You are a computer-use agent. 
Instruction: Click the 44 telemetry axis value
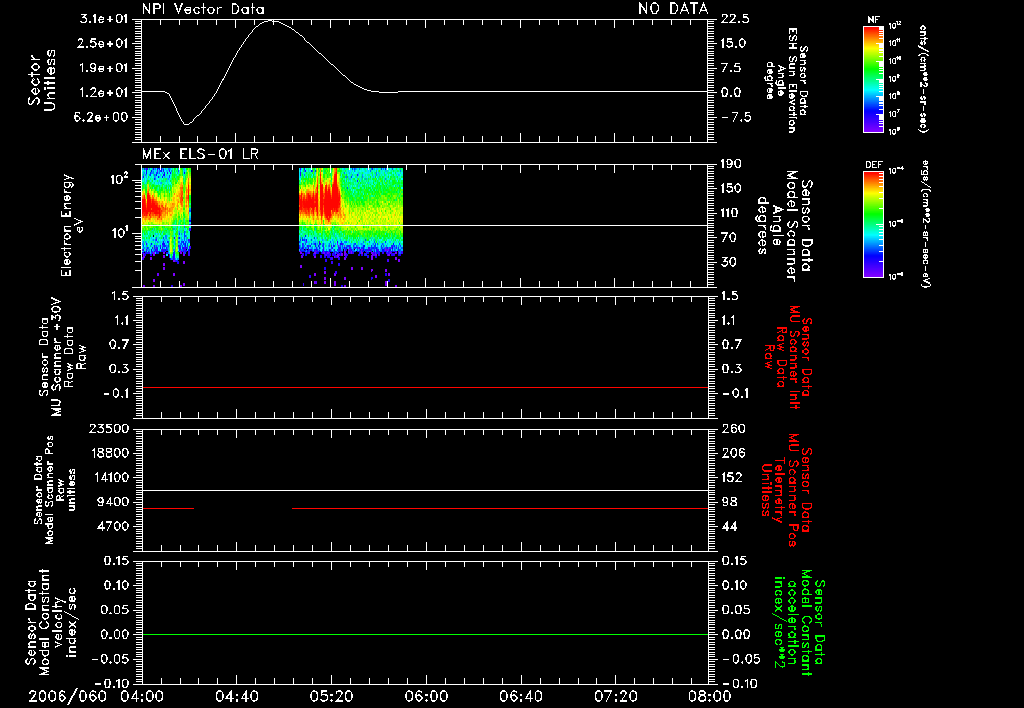[x=729, y=526]
